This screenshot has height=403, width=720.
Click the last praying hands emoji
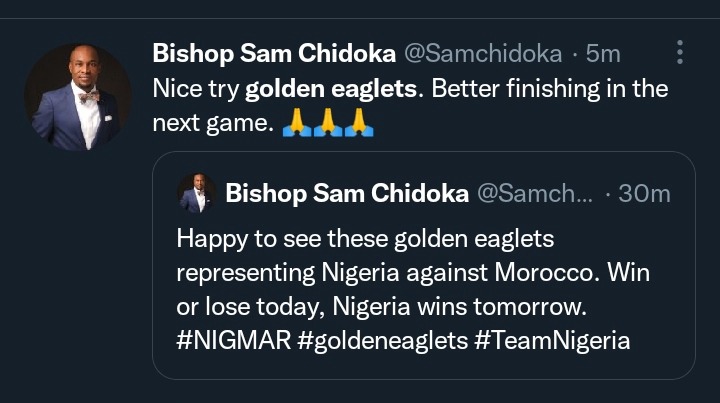pyautogui.click(x=358, y=124)
